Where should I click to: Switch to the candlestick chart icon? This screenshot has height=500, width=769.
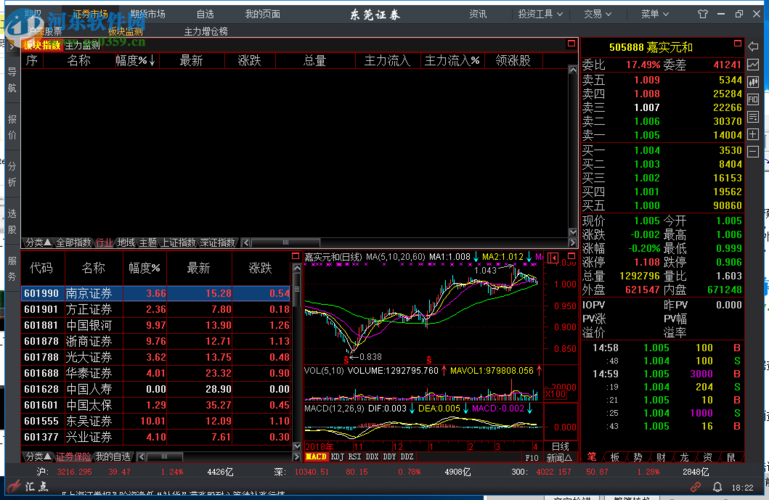click(753, 82)
